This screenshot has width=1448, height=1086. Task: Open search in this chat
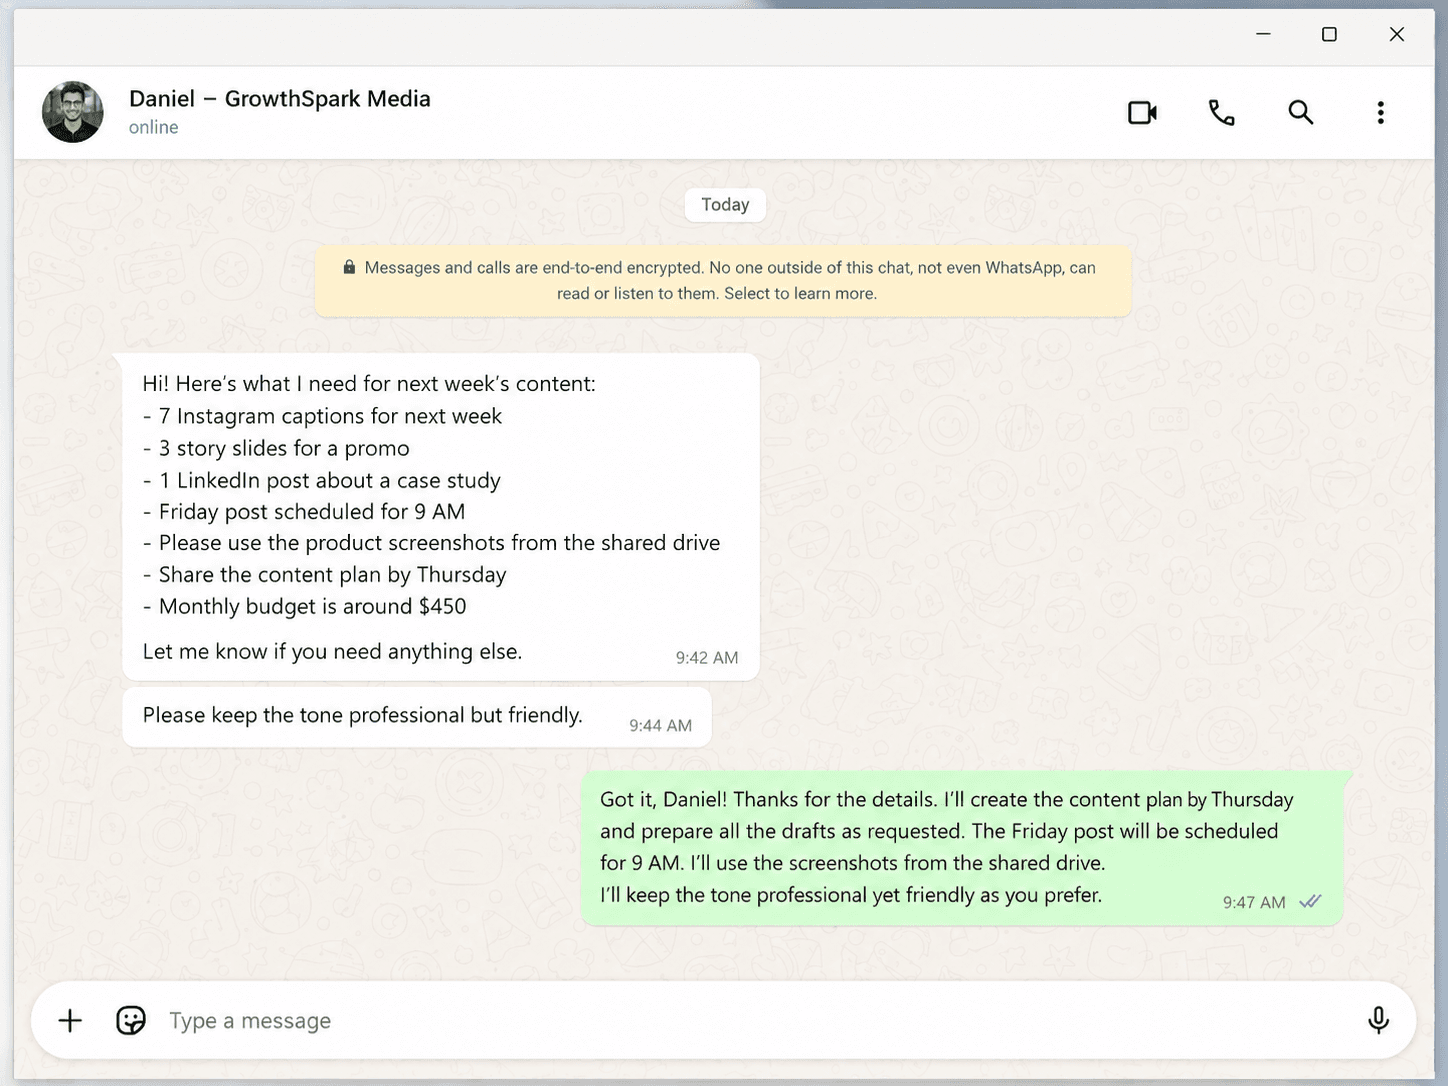[x=1300, y=112]
